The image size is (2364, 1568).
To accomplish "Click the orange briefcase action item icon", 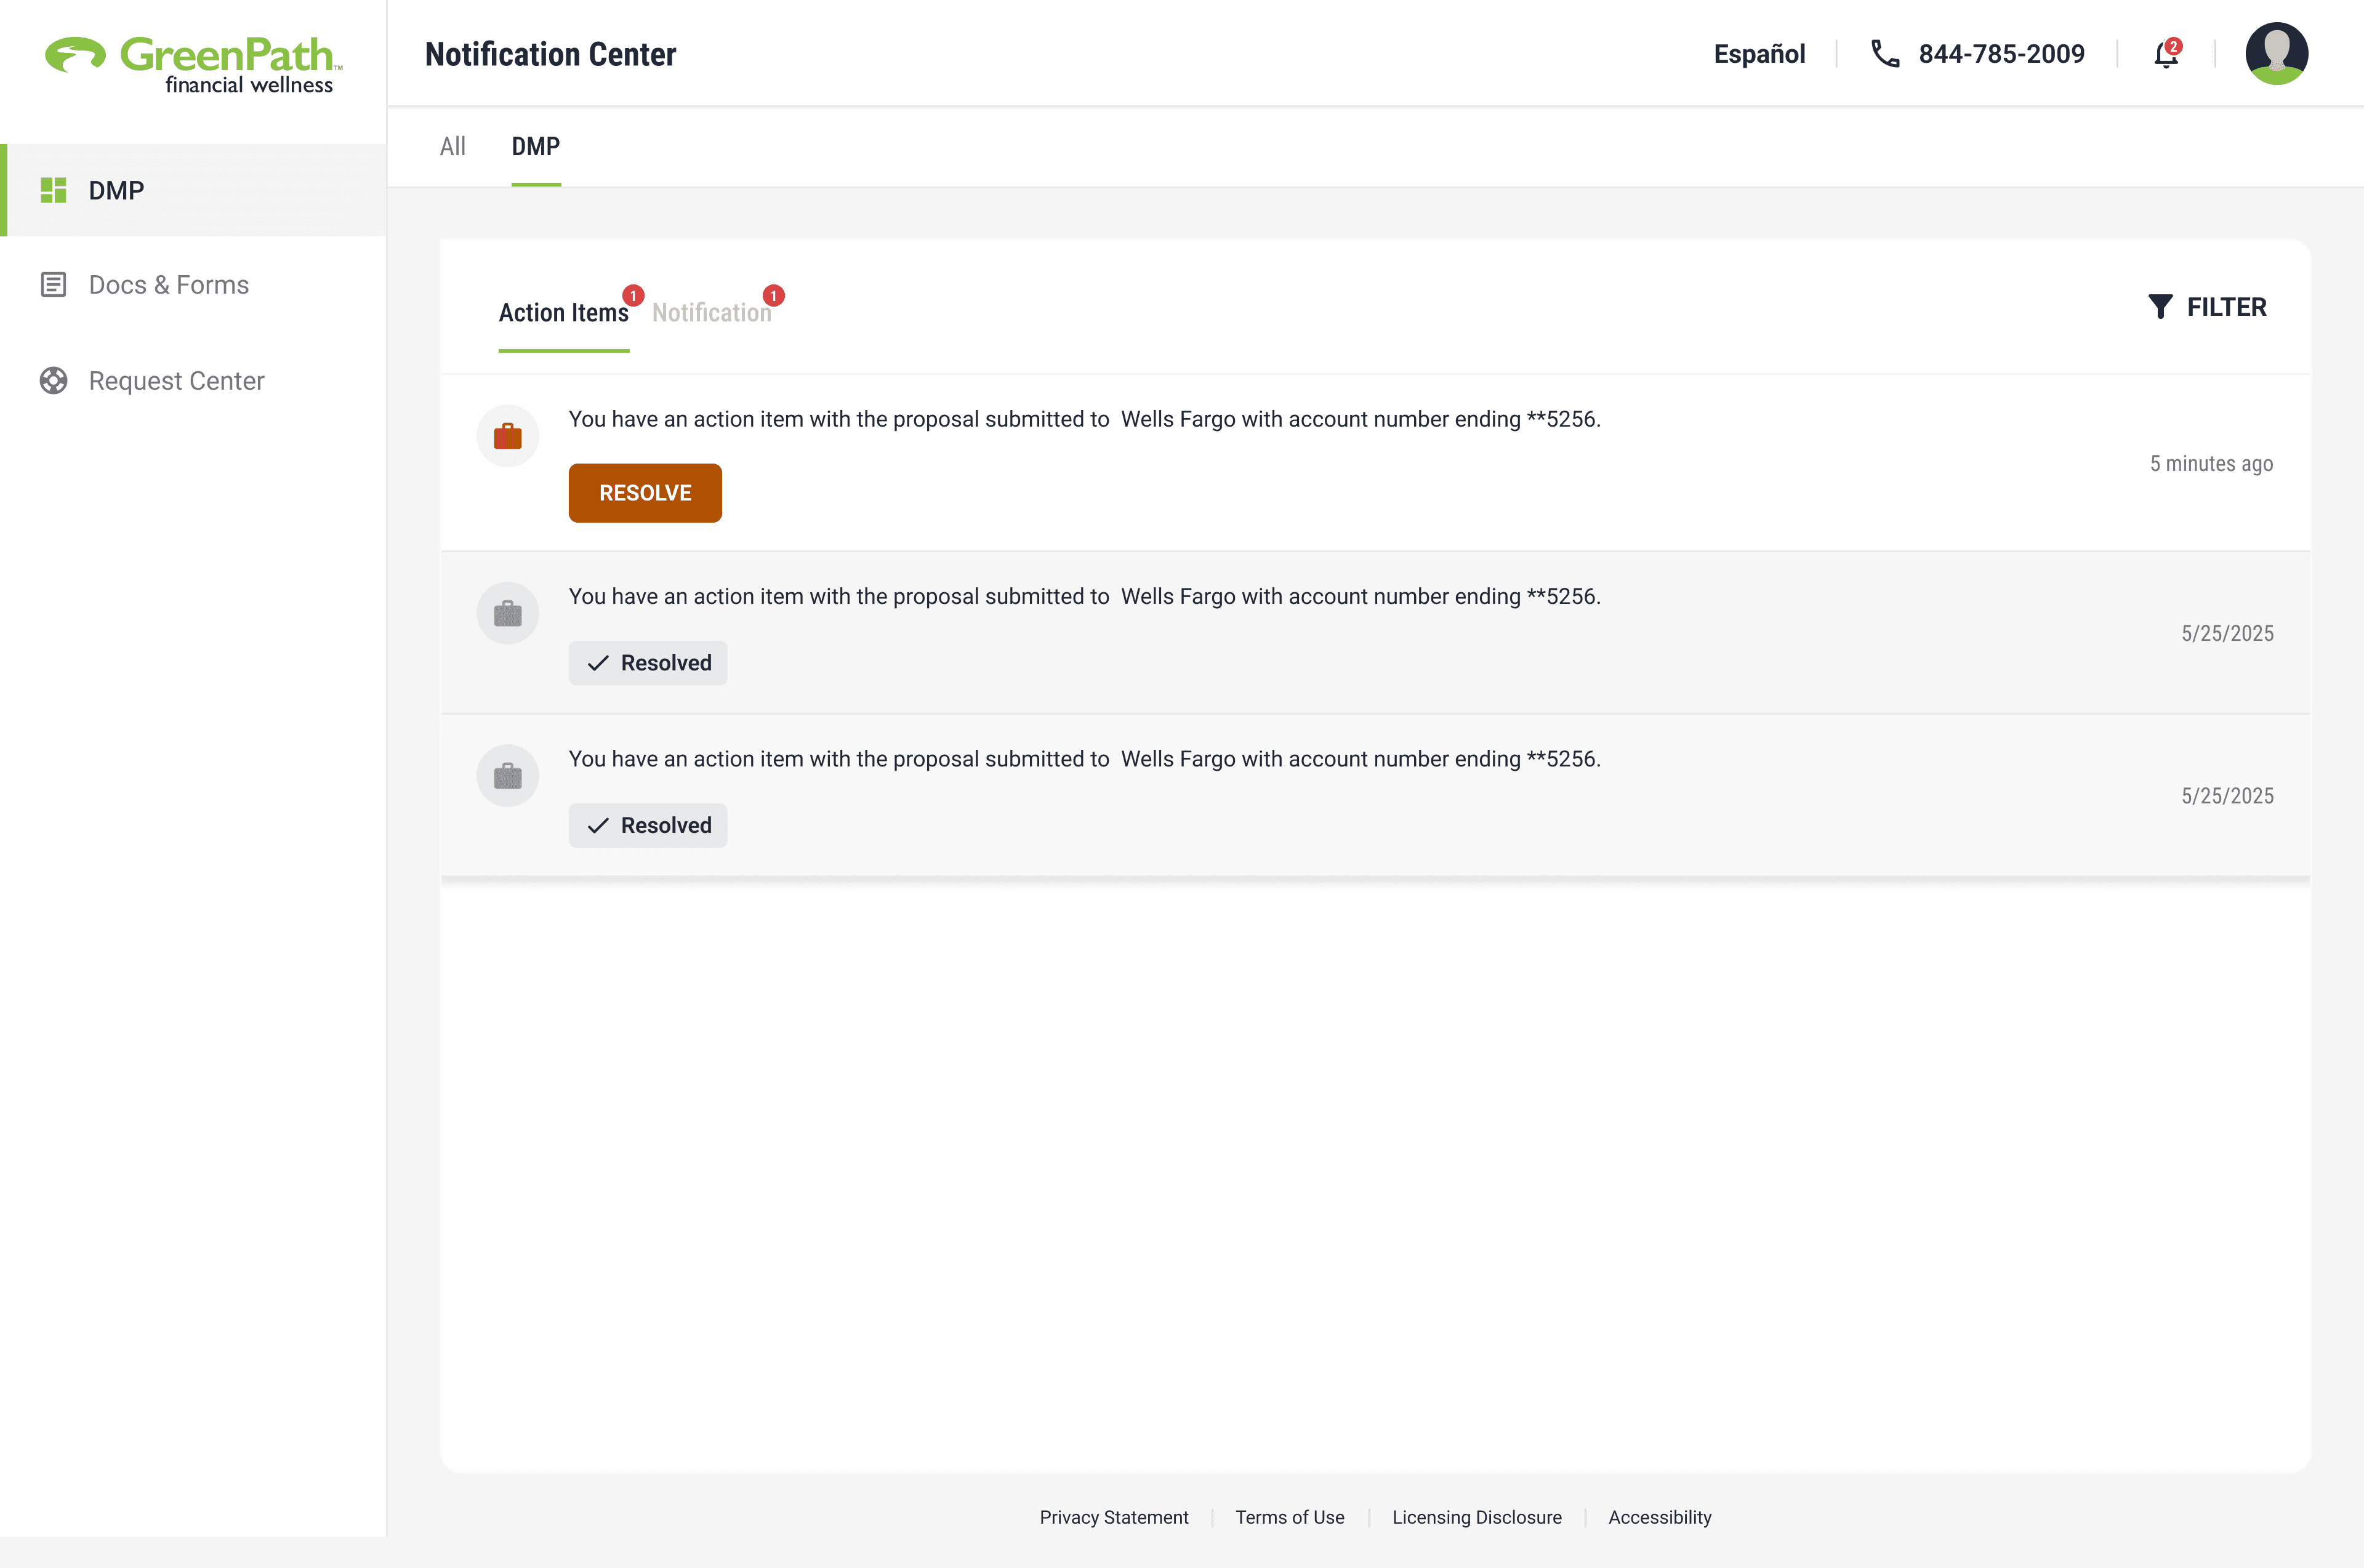I will 507,436.
